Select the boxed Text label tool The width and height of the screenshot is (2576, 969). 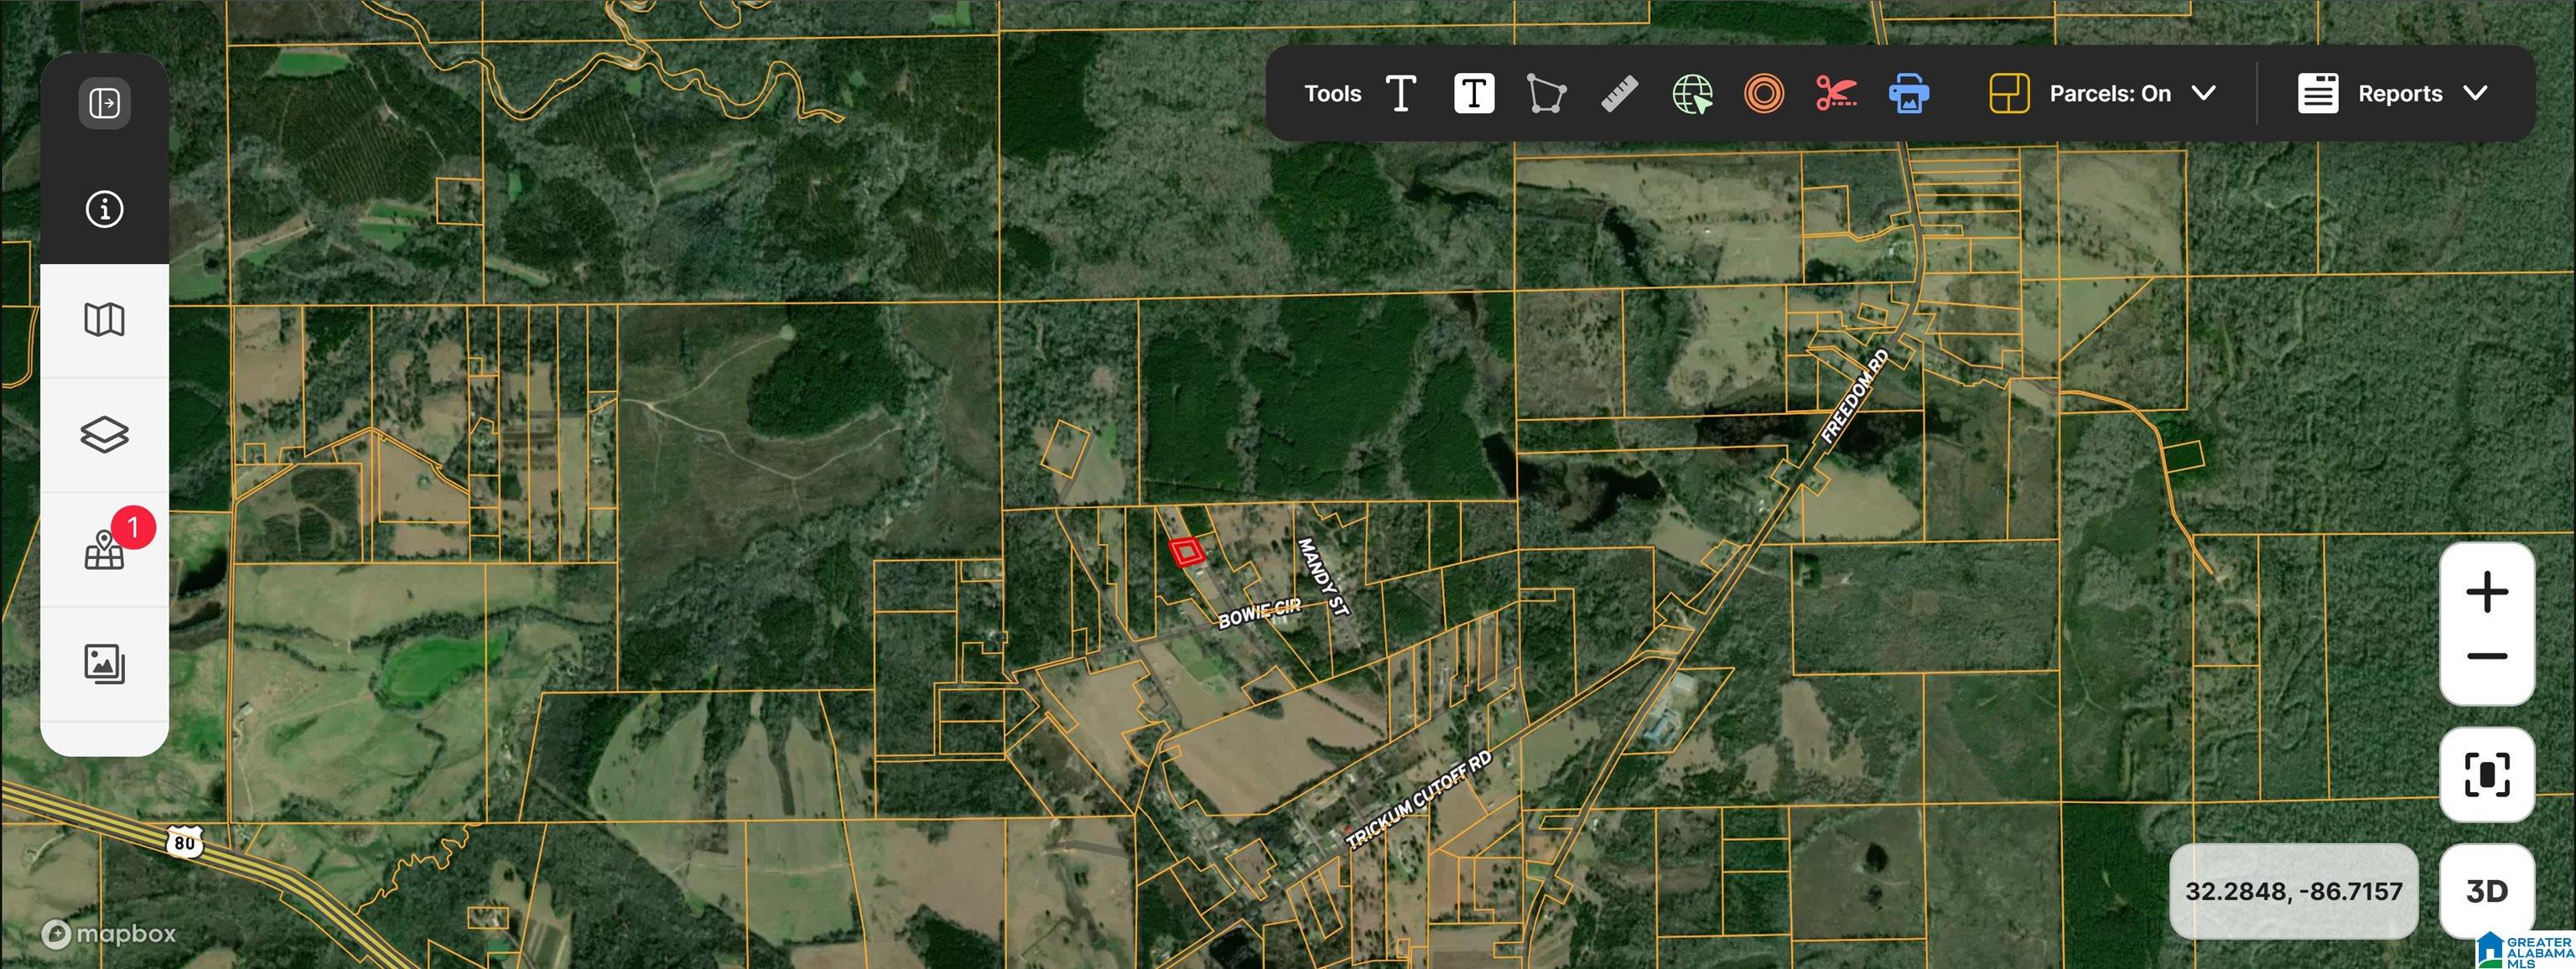pos(1473,93)
